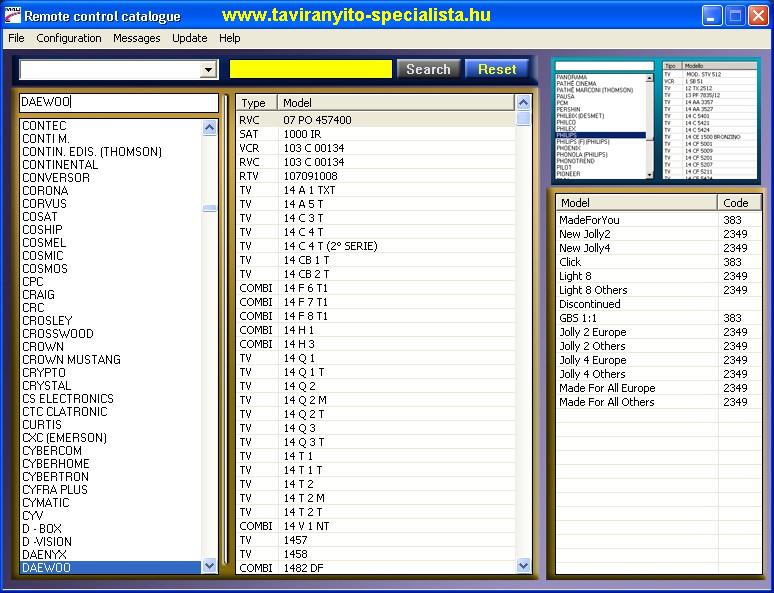The width and height of the screenshot is (774, 593).
Task: Select New Jolly2 remote row
Action: click(658, 234)
